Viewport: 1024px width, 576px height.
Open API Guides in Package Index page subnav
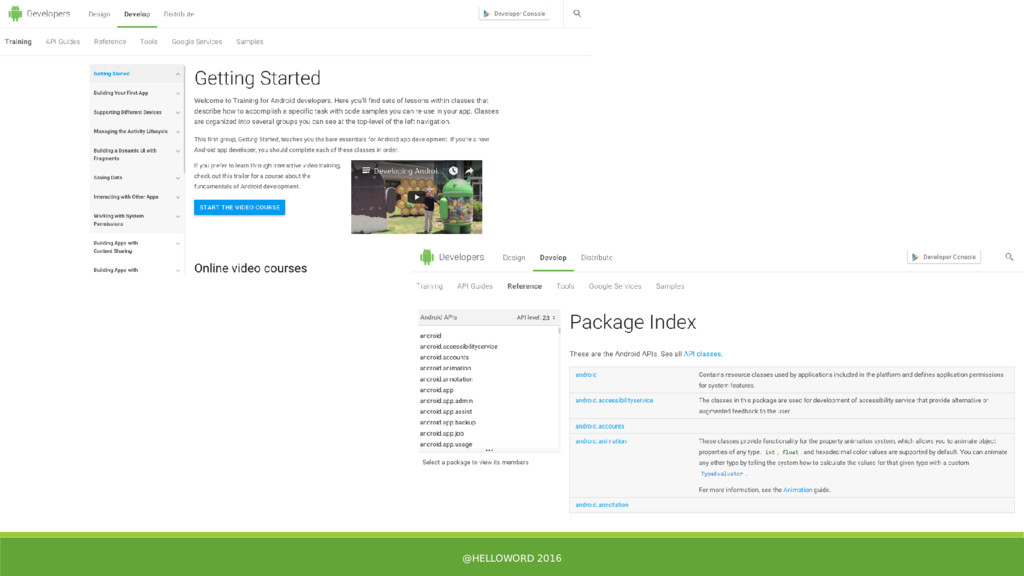pos(475,286)
